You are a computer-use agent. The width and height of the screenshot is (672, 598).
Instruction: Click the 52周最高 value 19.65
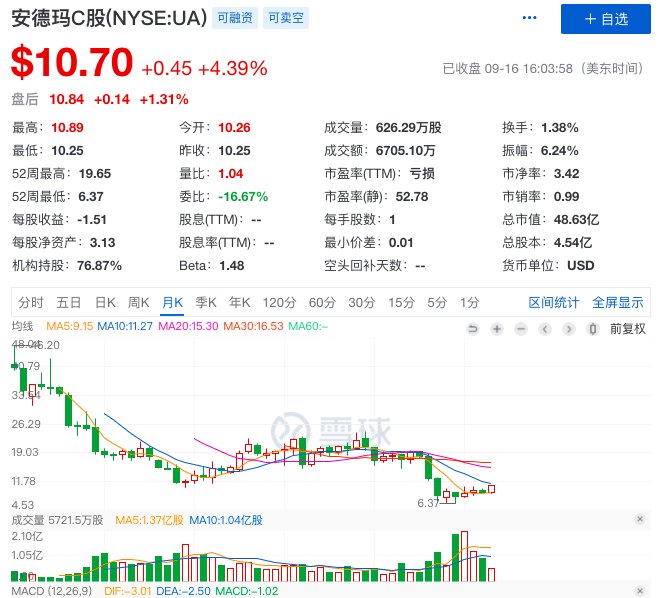[95, 174]
